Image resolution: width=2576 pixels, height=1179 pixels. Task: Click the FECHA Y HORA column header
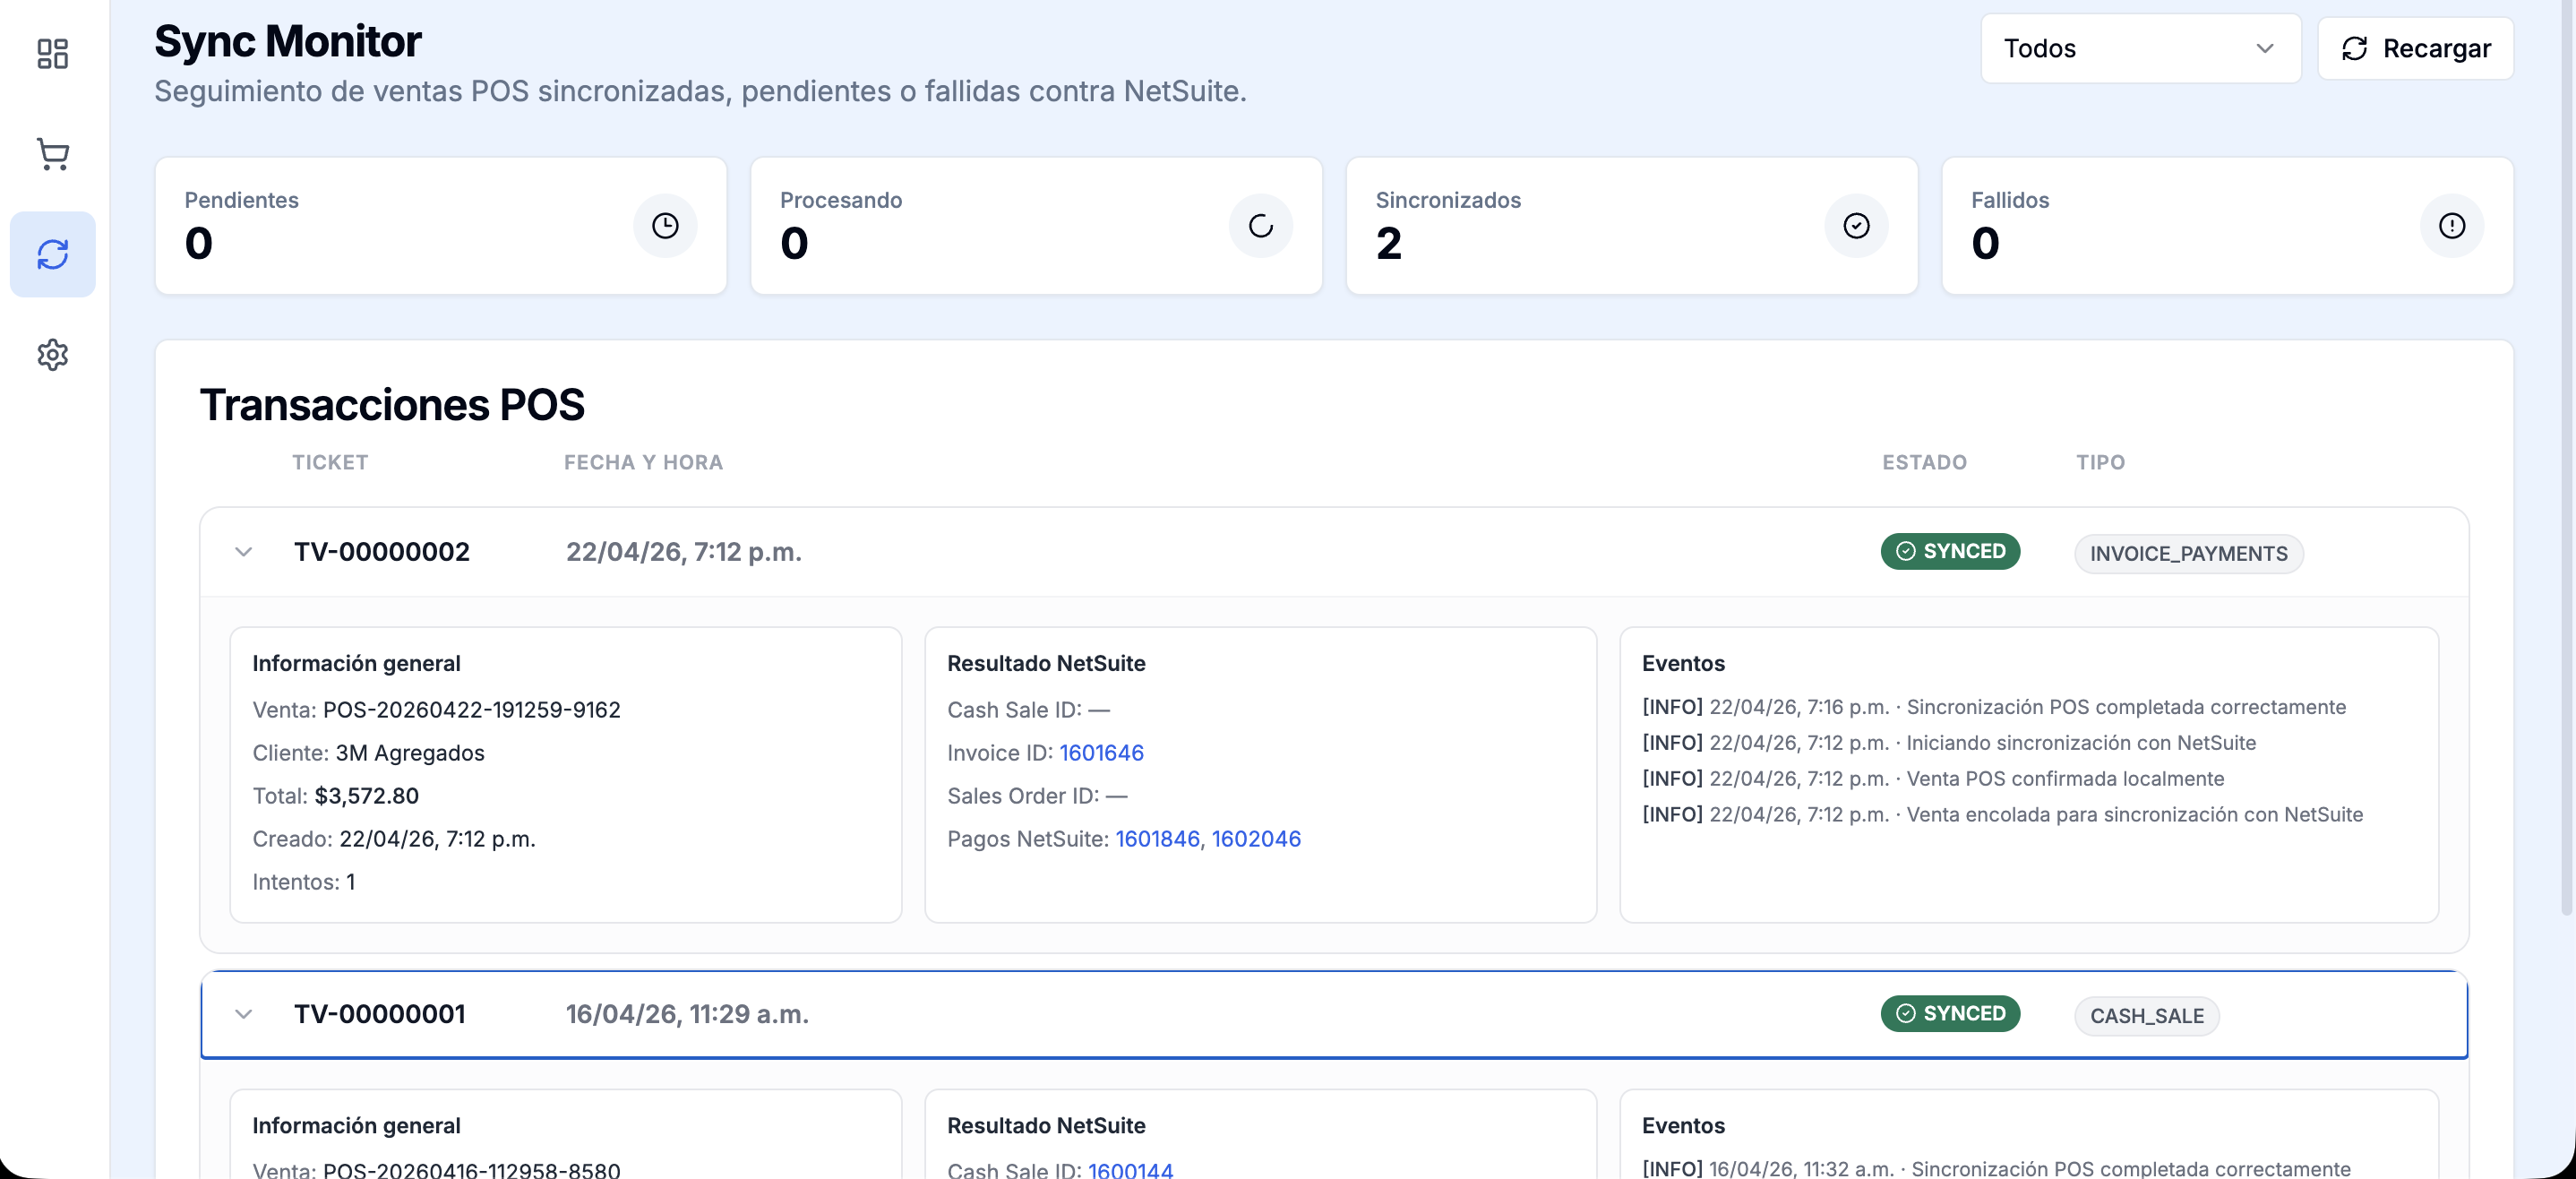pos(643,462)
